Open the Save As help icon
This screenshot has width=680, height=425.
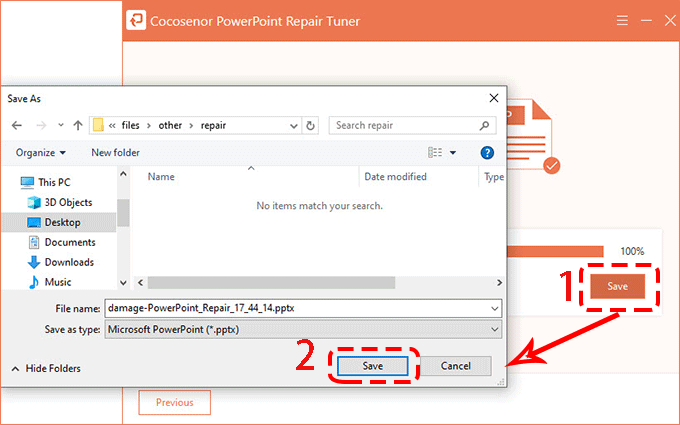click(x=487, y=153)
